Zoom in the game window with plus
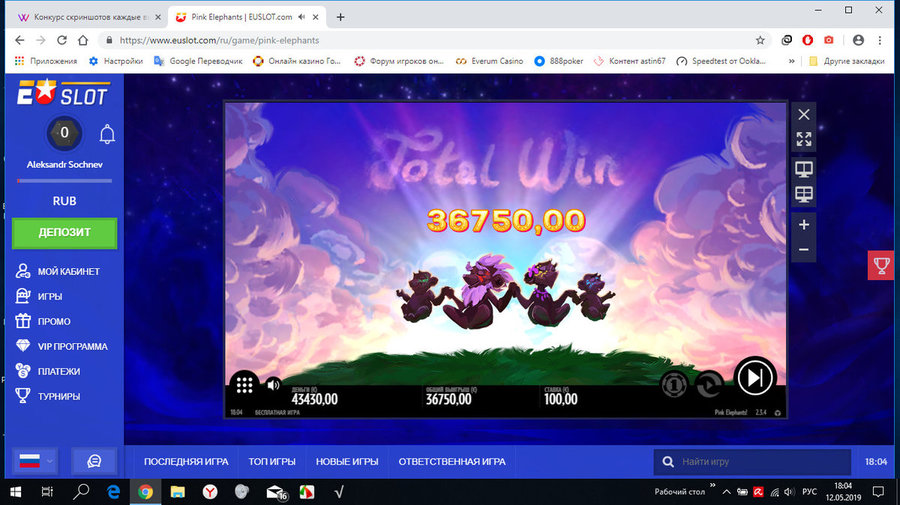 (x=804, y=224)
